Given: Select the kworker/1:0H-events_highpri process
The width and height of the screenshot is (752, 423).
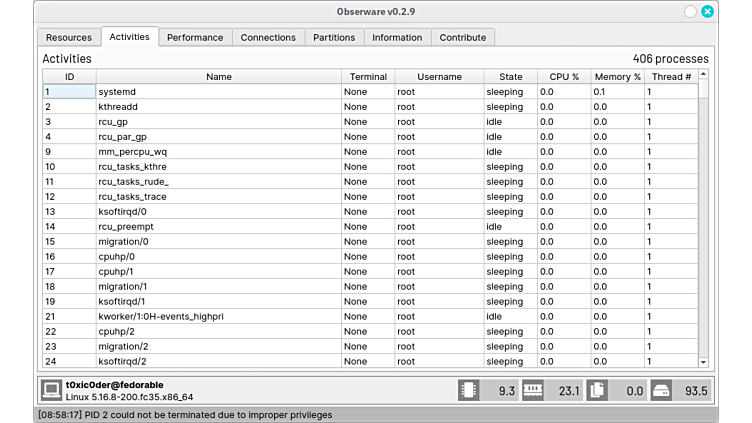Looking at the screenshot, I should (x=218, y=317).
